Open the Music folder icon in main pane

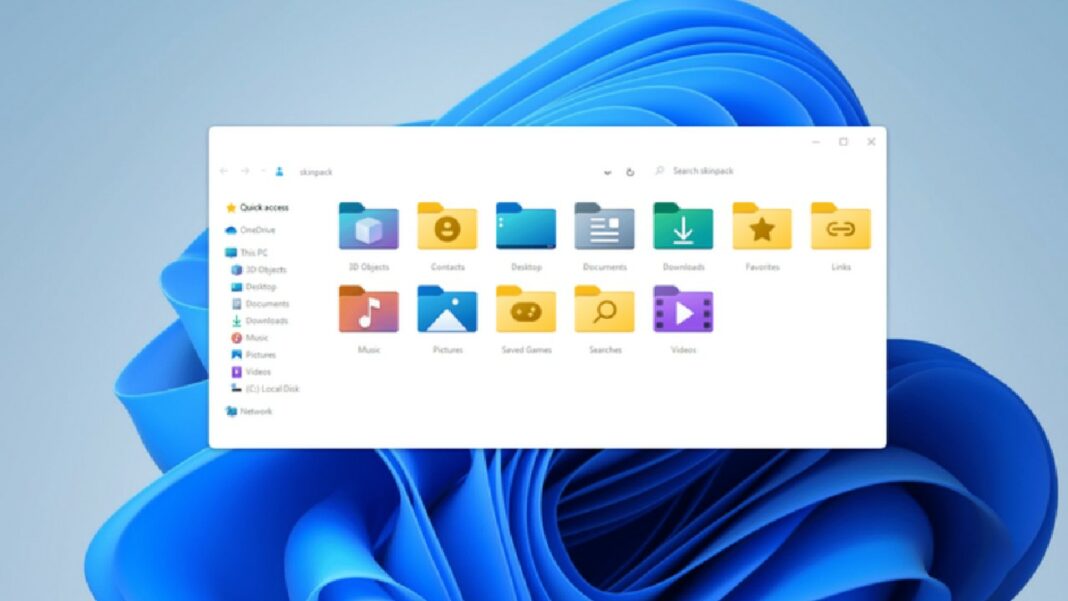pos(368,309)
